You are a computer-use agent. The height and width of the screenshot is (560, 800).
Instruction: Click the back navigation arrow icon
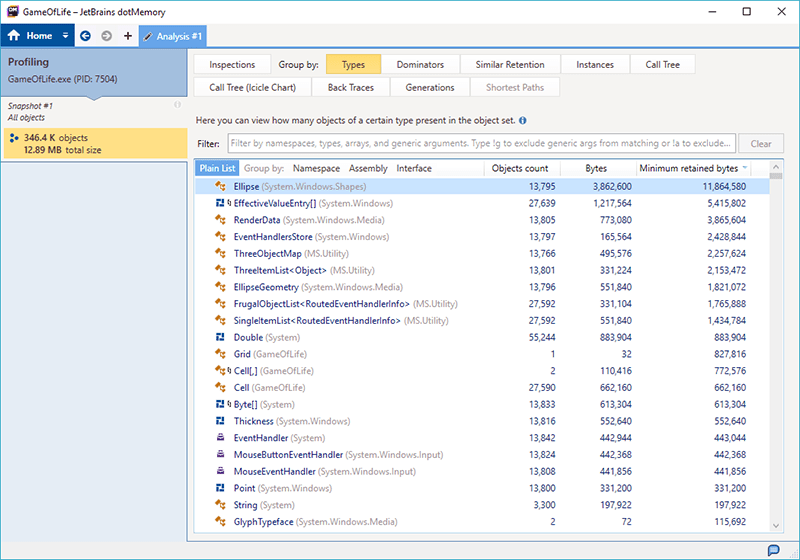click(x=85, y=36)
